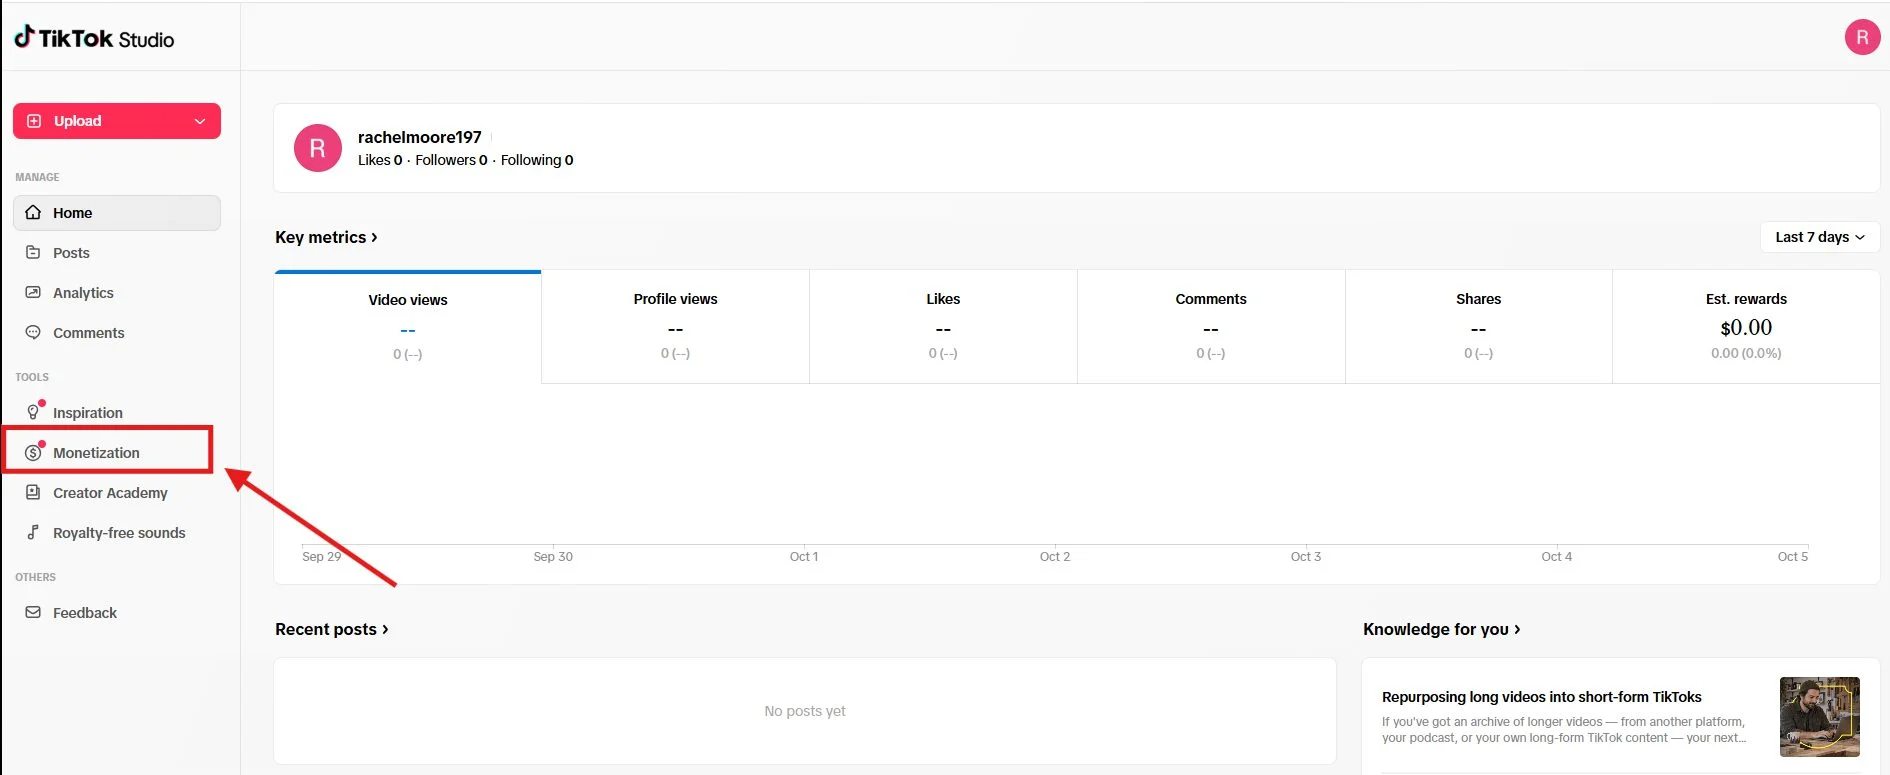Click the Oct 2 chart date label
This screenshot has height=775, width=1890.
1055,556
